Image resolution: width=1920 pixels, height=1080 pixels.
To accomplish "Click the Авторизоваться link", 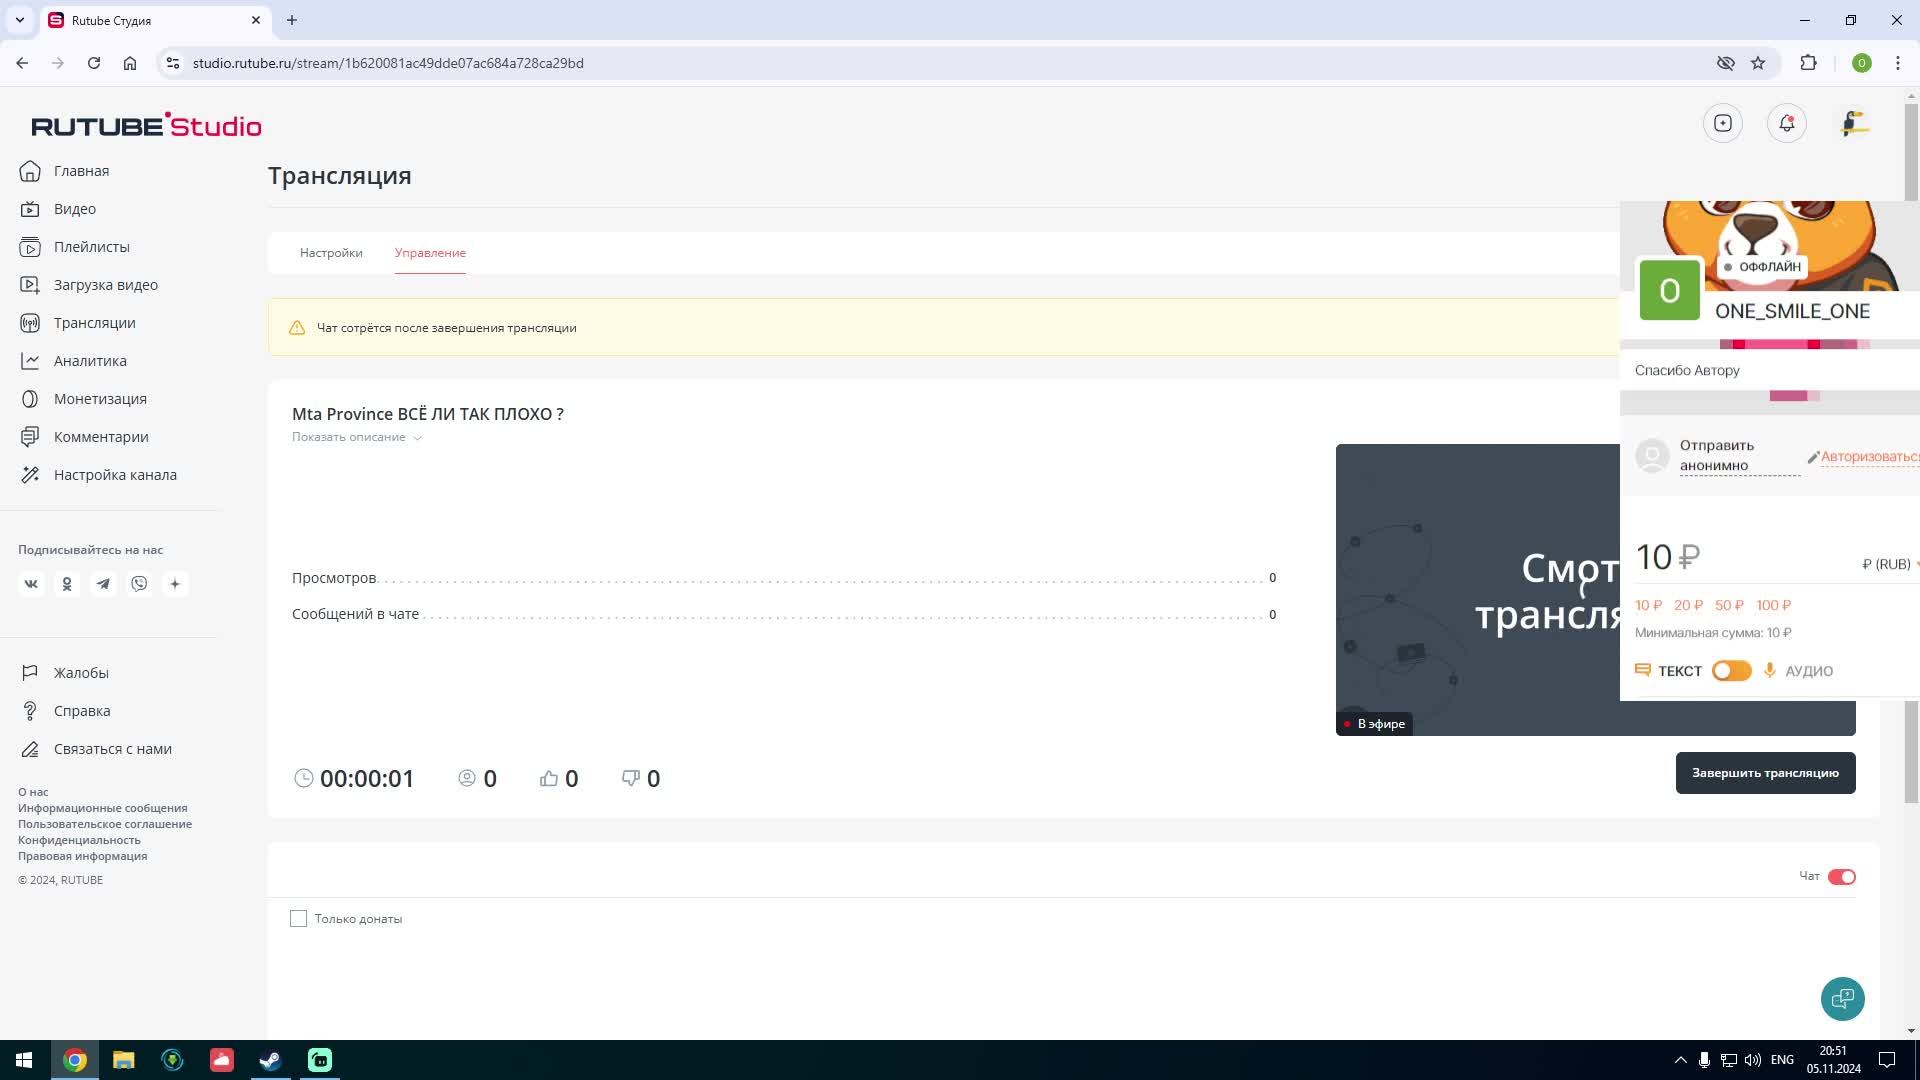I will point(1869,457).
